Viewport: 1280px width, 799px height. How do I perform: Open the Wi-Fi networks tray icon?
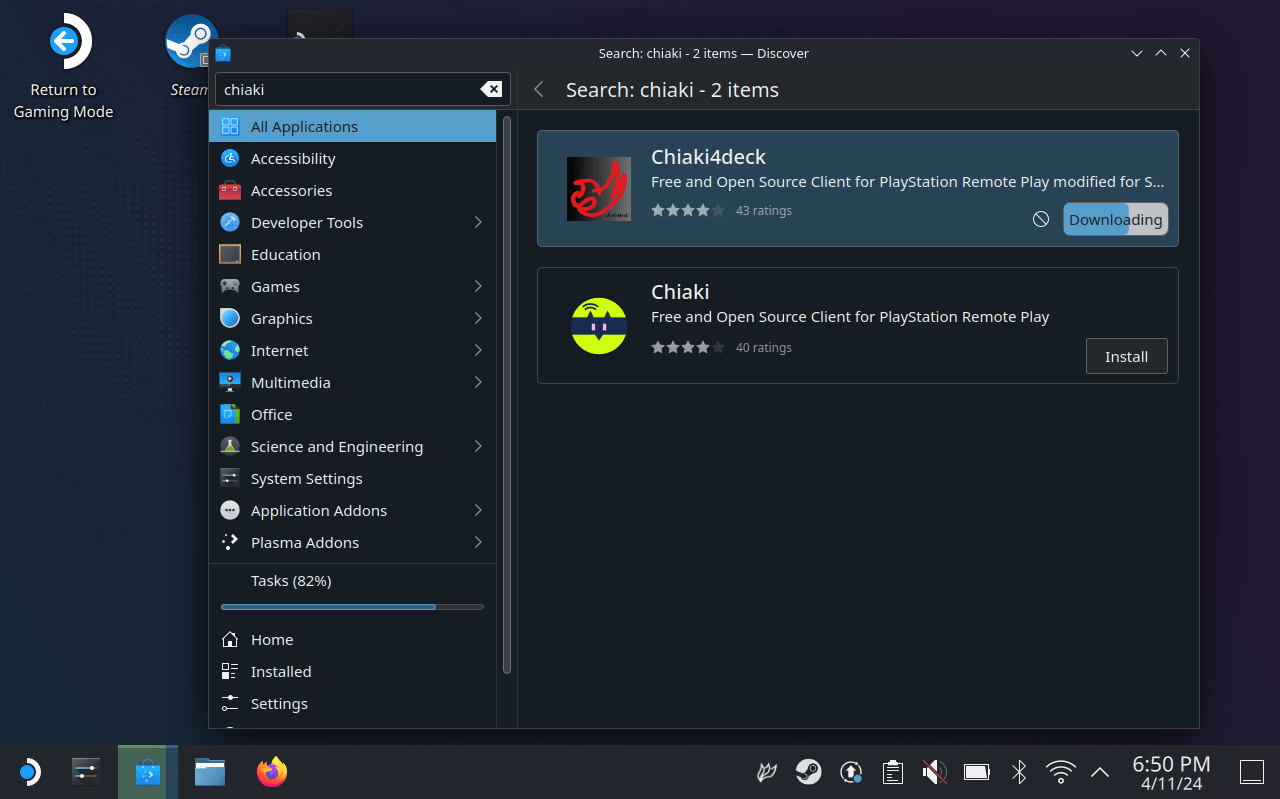pos(1060,772)
